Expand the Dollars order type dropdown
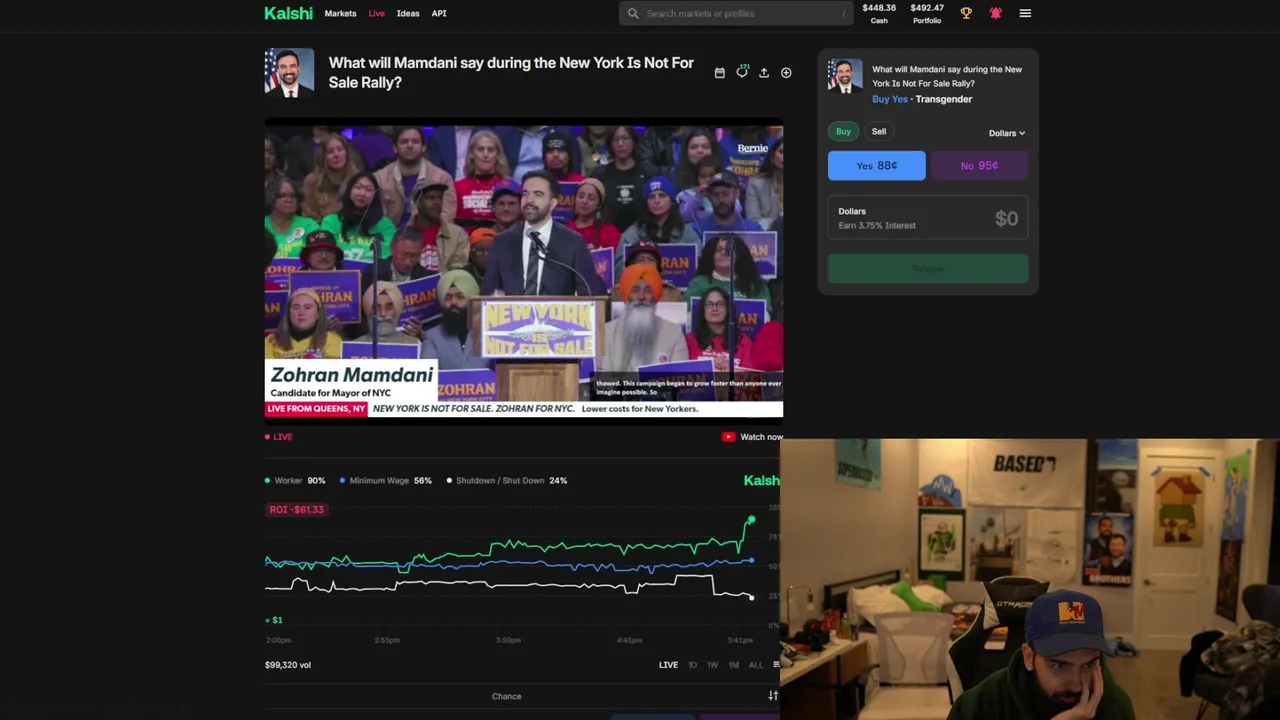The height and width of the screenshot is (720, 1280). [x=1006, y=133]
